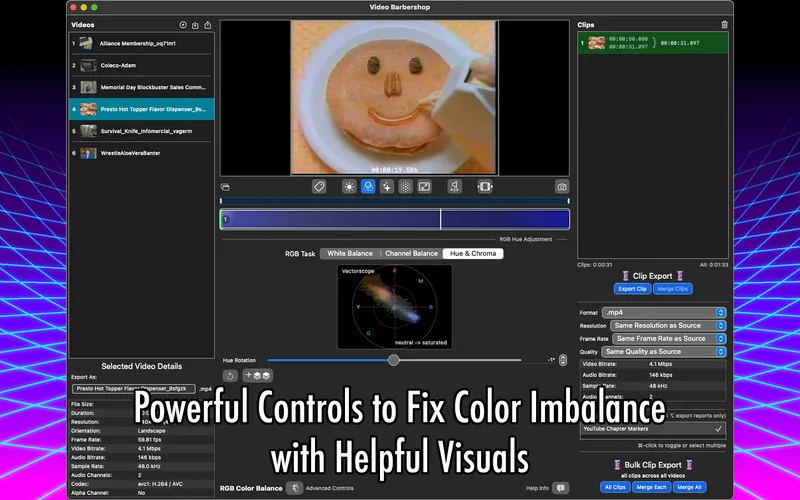The width and height of the screenshot is (800, 500).
Task: Open the Quality dropdown
Action: coord(663,352)
